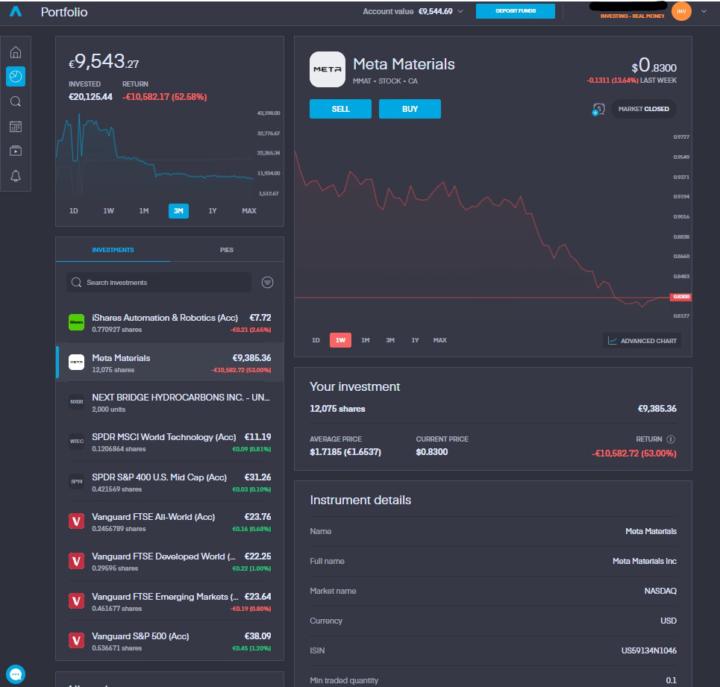The height and width of the screenshot is (687, 720).
Task: Click the Deposit Funds button
Action: coord(515,11)
